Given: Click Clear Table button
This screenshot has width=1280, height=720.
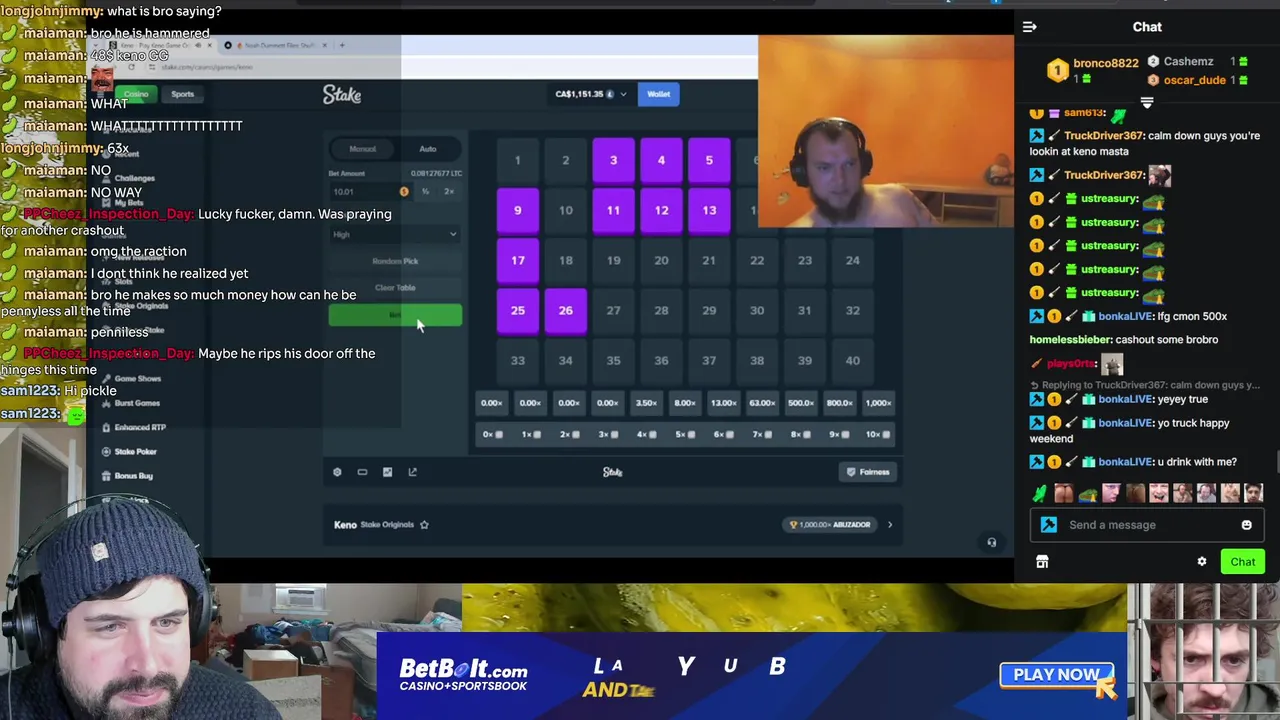Looking at the screenshot, I should click(395, 287).
